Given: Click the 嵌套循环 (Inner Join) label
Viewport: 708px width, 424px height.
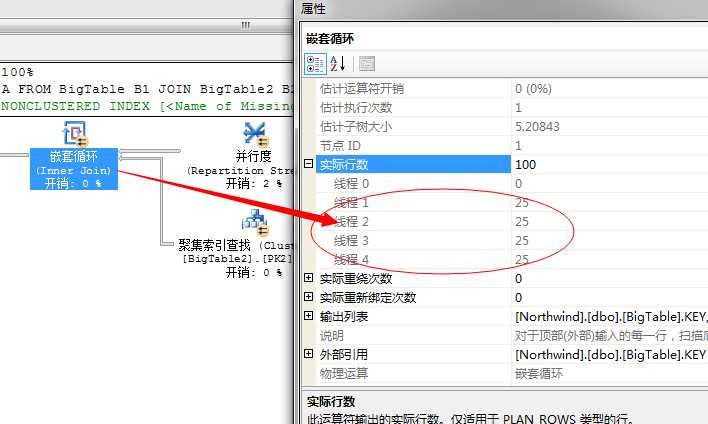Looking at the screenshot, I should [74, 169].
